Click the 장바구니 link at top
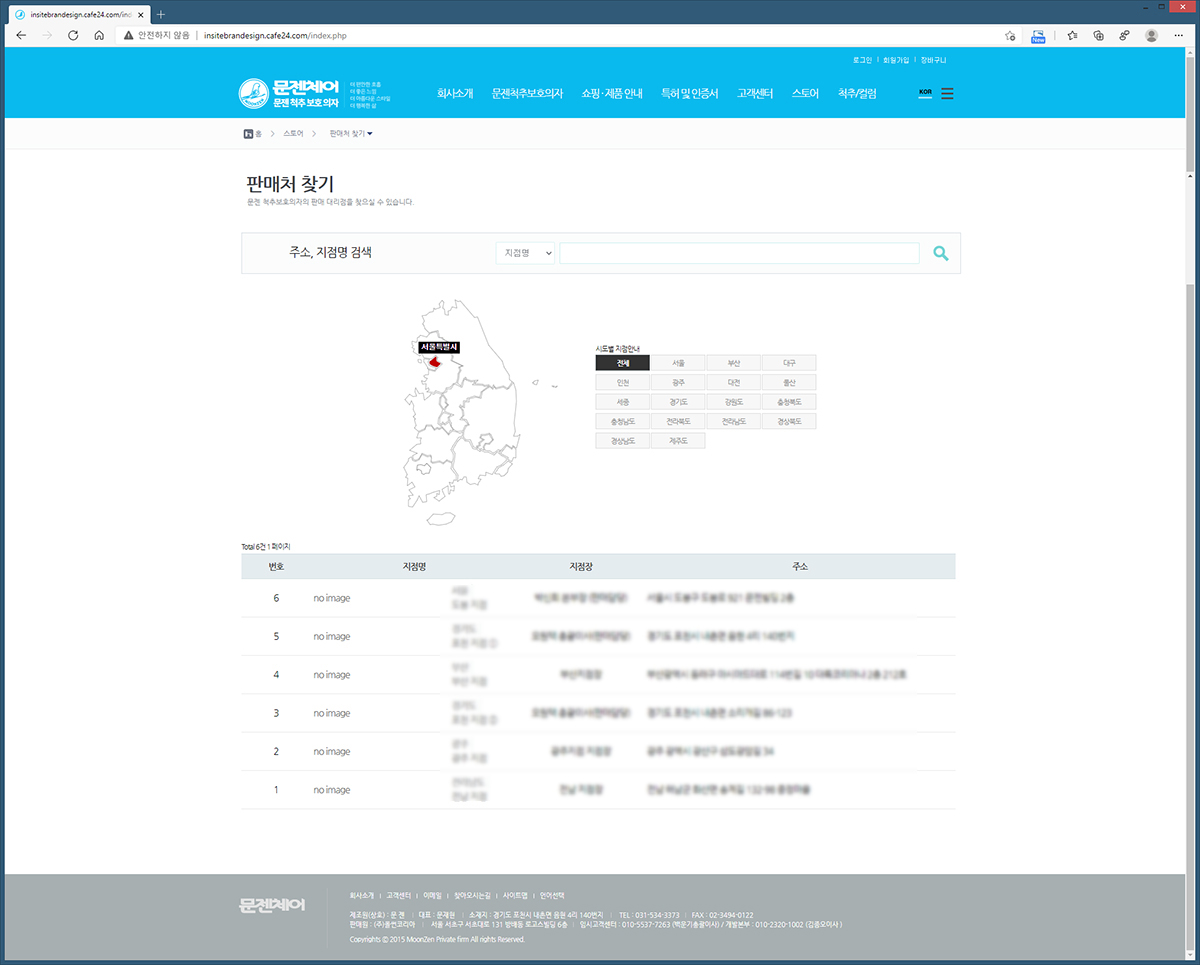This screenshot has width=1200, height=965. (933, 60)
